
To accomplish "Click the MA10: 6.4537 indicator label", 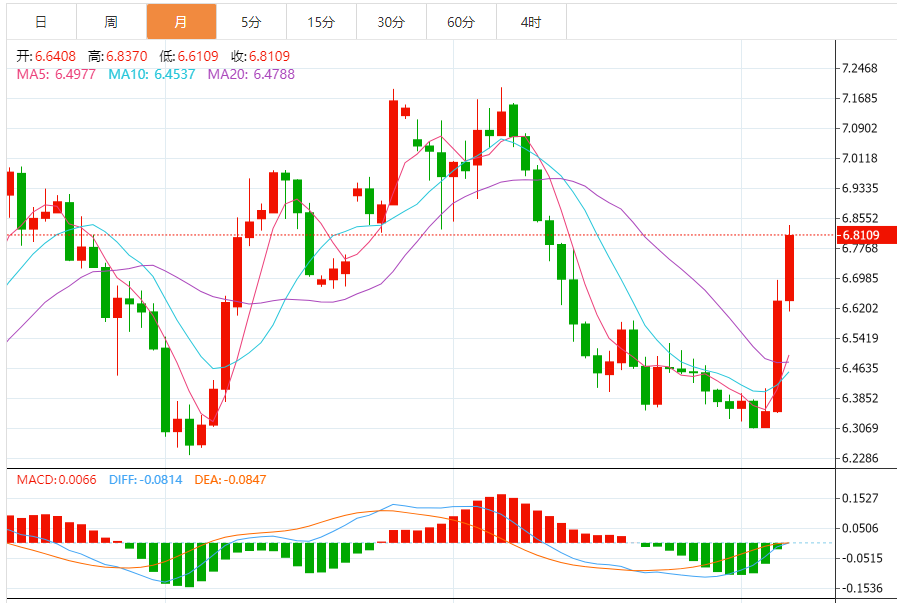I will coord(152,74).
